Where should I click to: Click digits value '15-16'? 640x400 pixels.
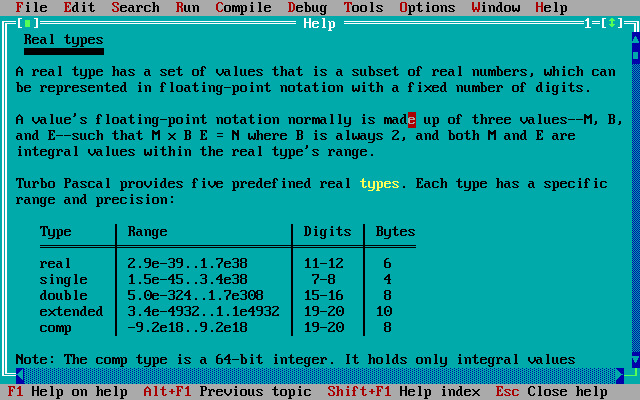click(x=324, y=296)
